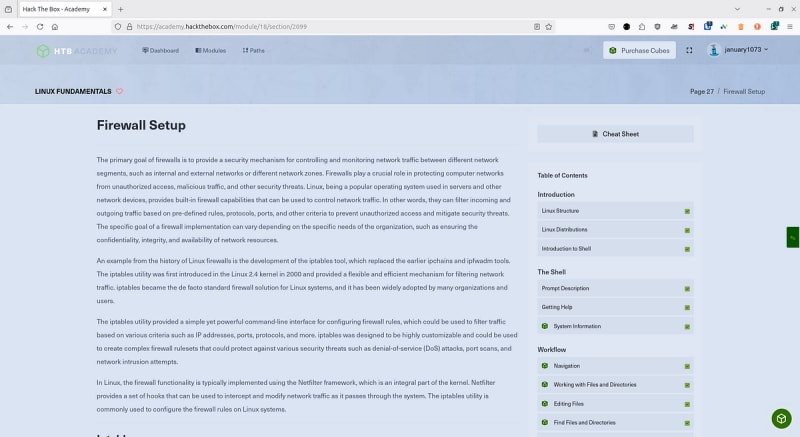Viewport: 800px width, 437px height.
Task: Open the Firefox hamburger application menu
Action: (x=789, y=27)
